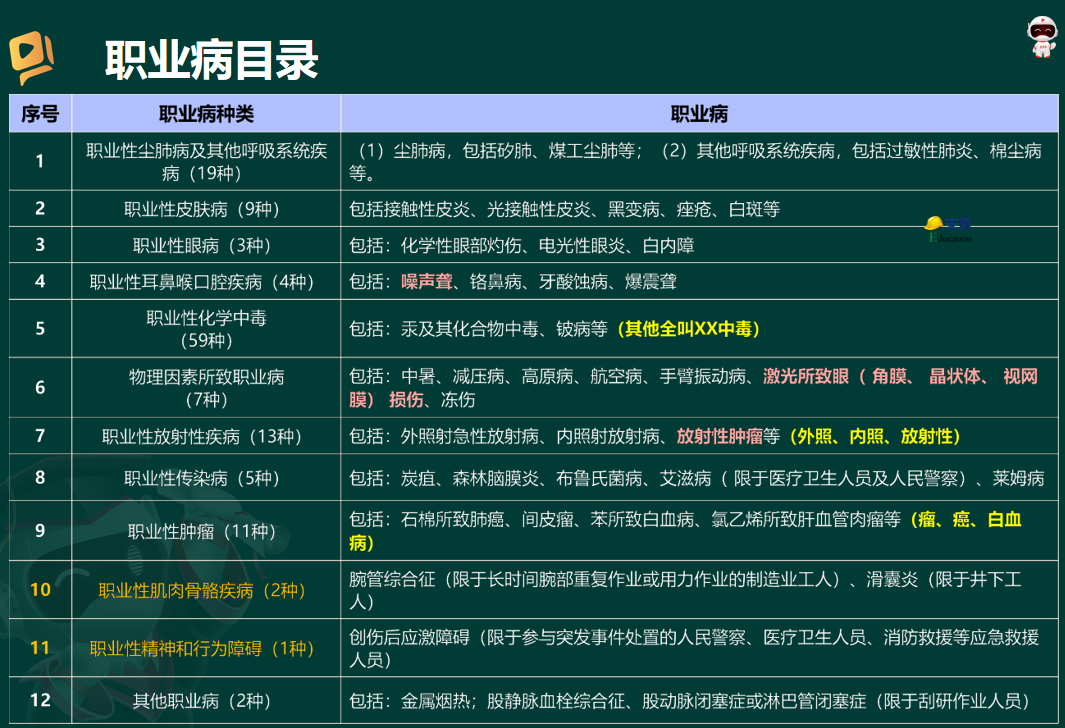Viewport: 1065px width, 728px height.
Task: Click the orange logo beside the slide title
Action: pyautogui.click(x=30, y=59)
